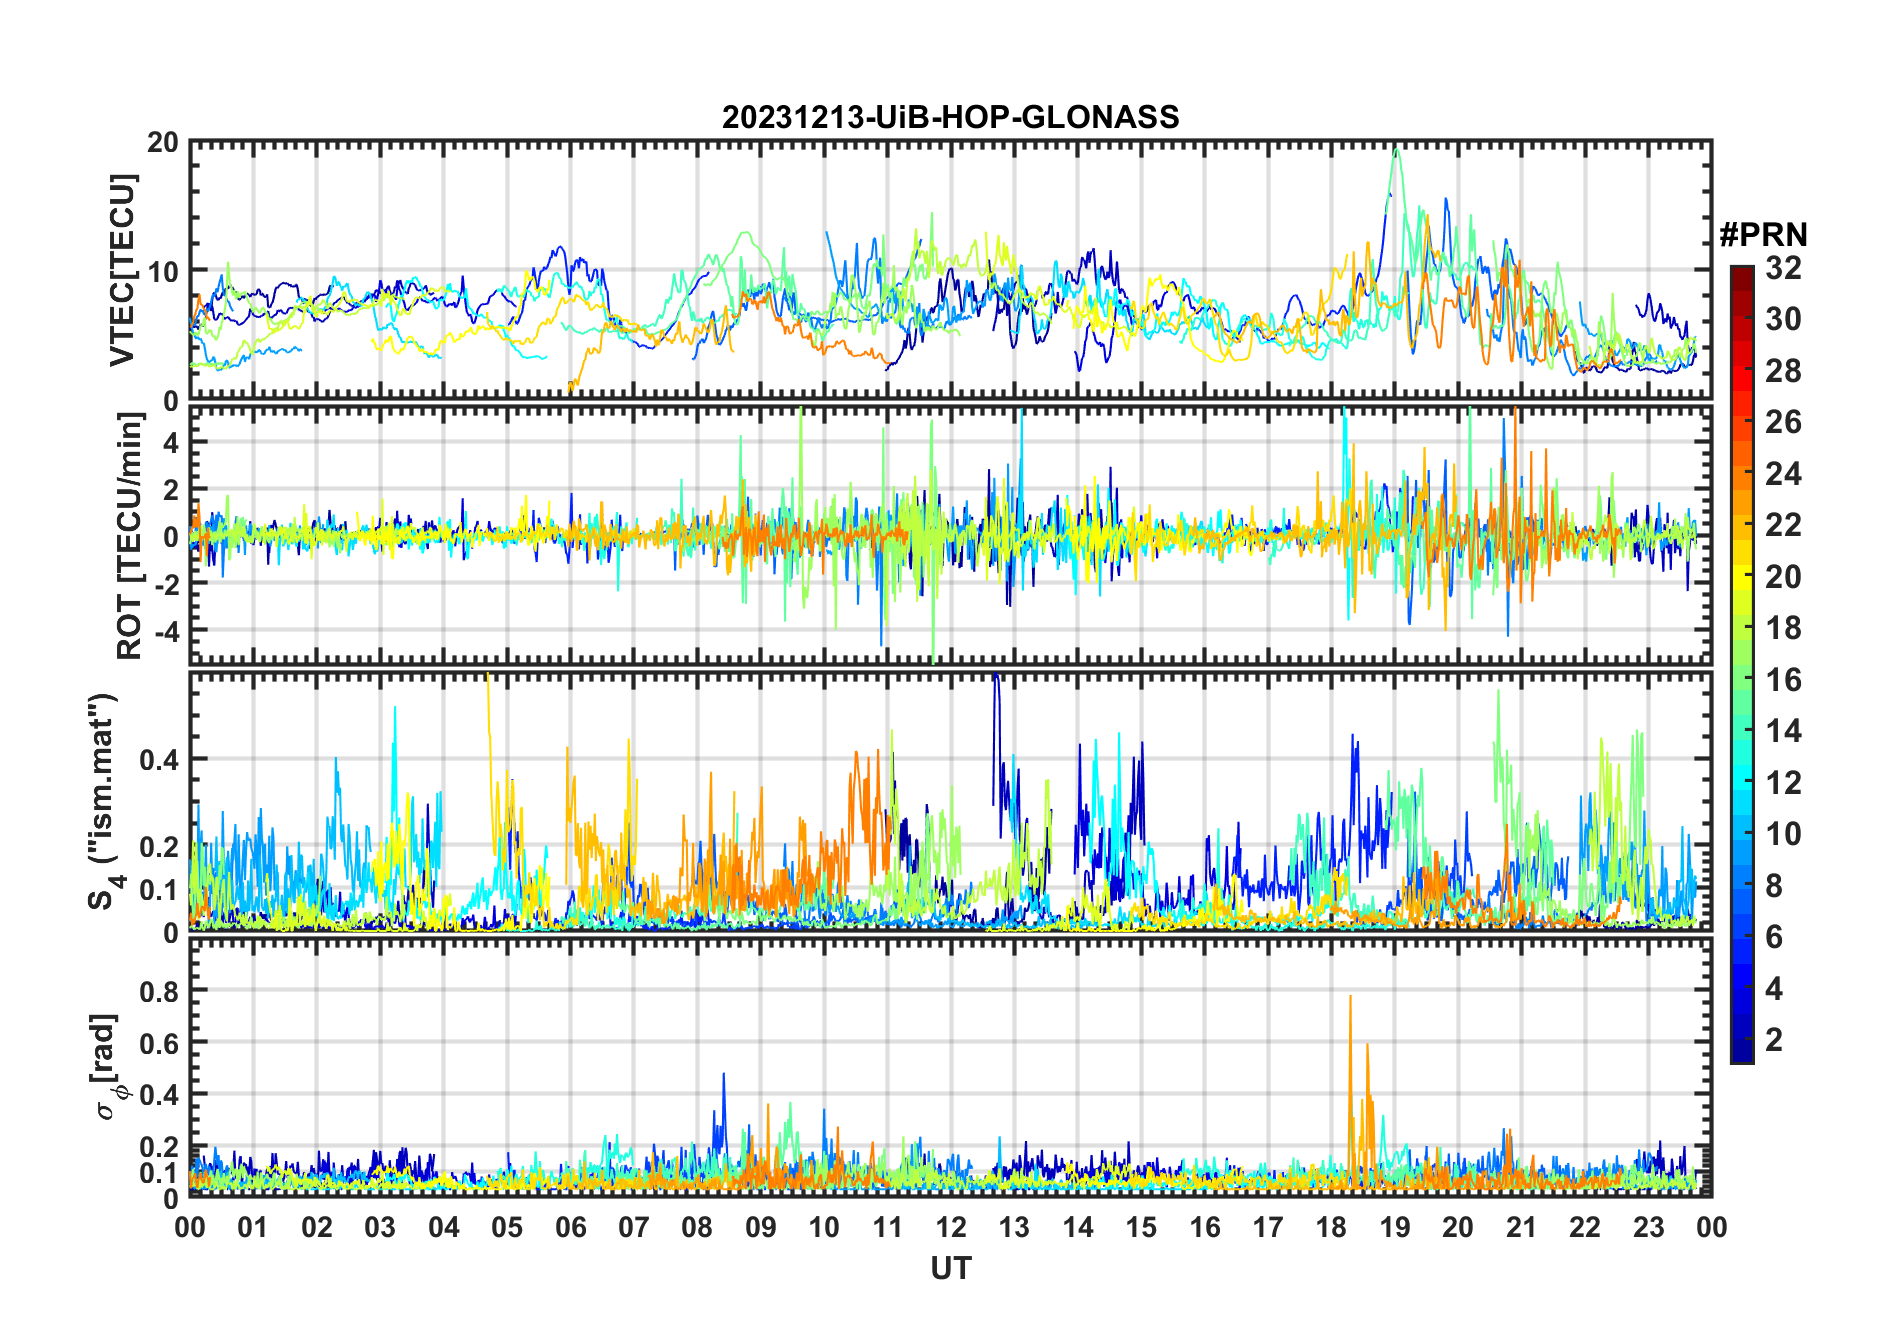Click VTEC y-axis tick label 20

pyautogui.click(x=163, y=143)
